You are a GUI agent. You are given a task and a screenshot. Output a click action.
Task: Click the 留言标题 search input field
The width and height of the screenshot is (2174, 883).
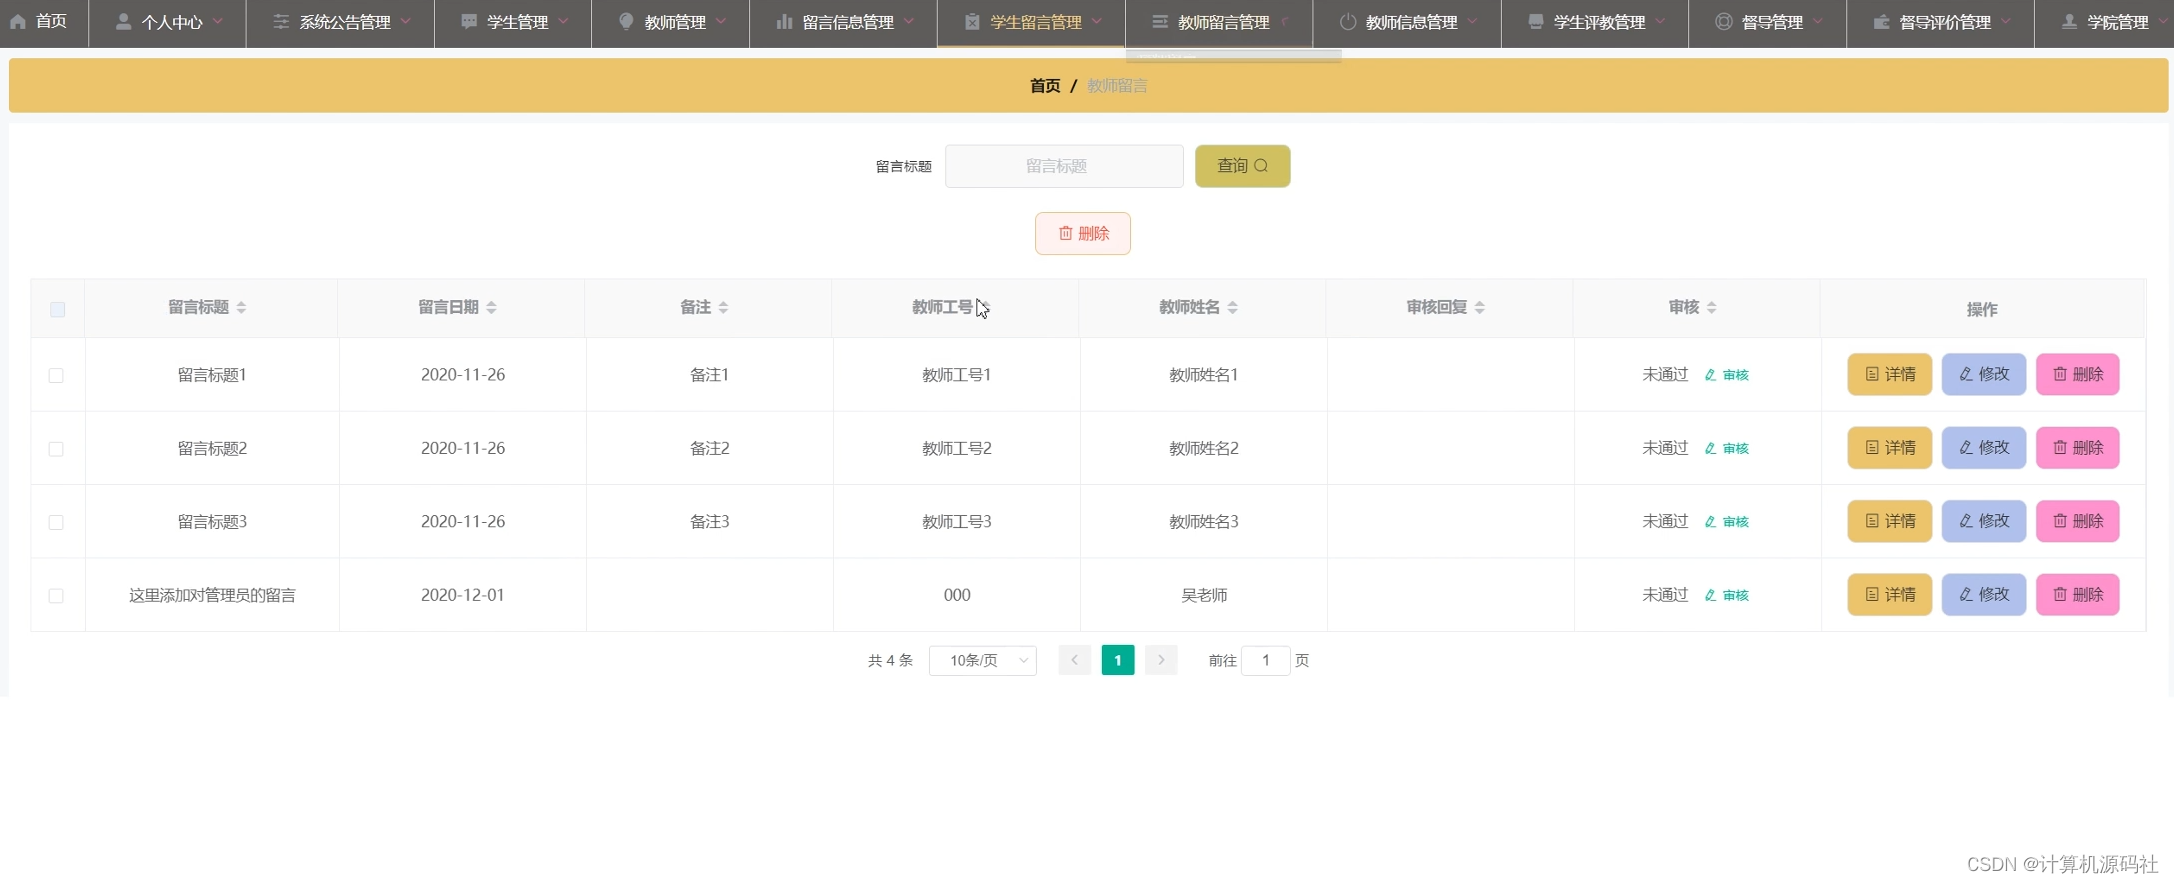point(1064,166)
